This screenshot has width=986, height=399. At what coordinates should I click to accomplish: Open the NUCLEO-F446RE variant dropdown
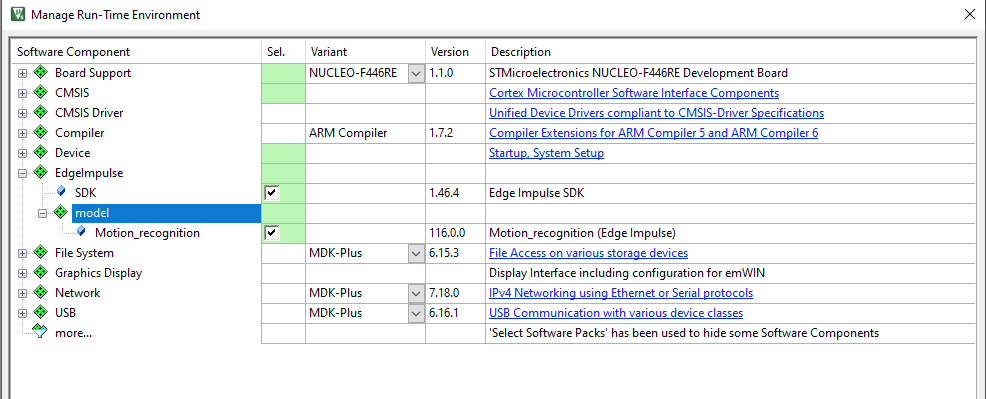coord(416,73)
